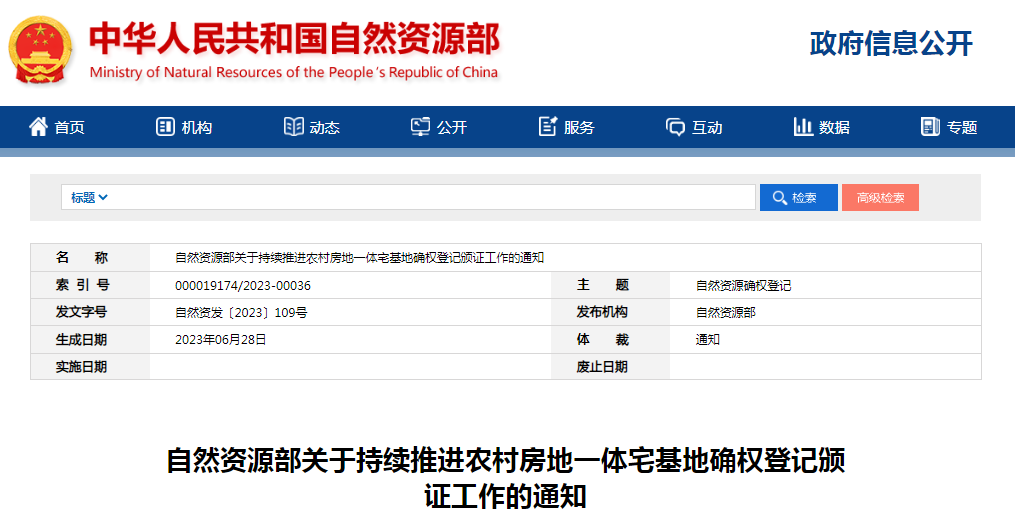Go to the 公开 section

[439, 127]
